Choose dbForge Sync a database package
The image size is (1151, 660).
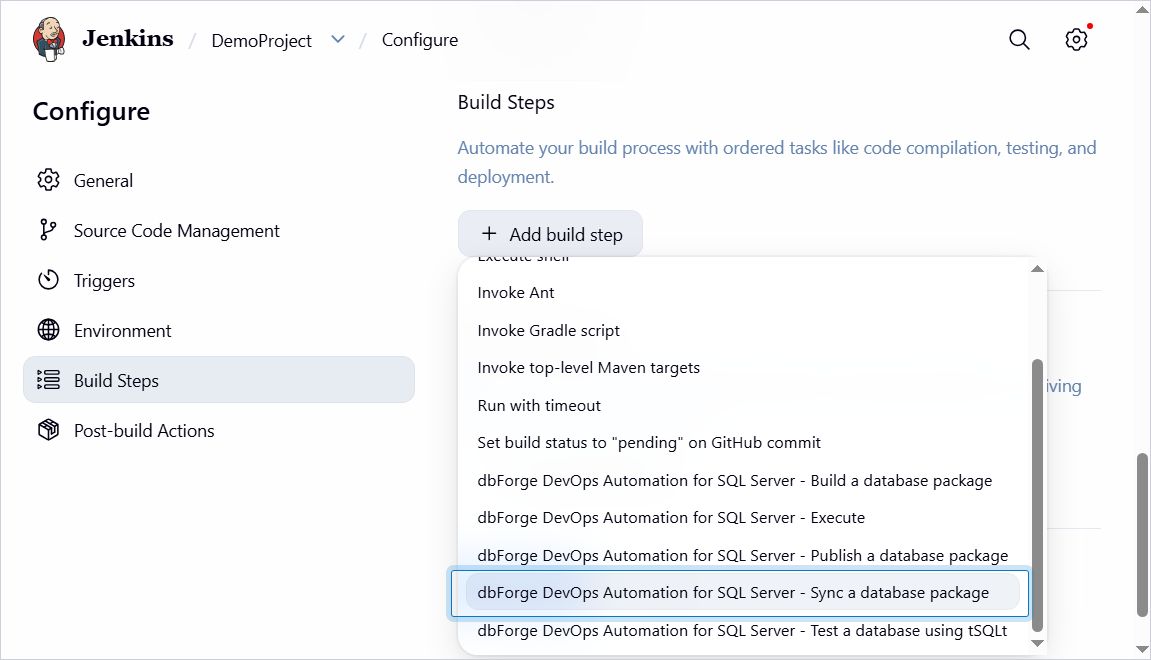pyautogui.click(x=743, y=592)
